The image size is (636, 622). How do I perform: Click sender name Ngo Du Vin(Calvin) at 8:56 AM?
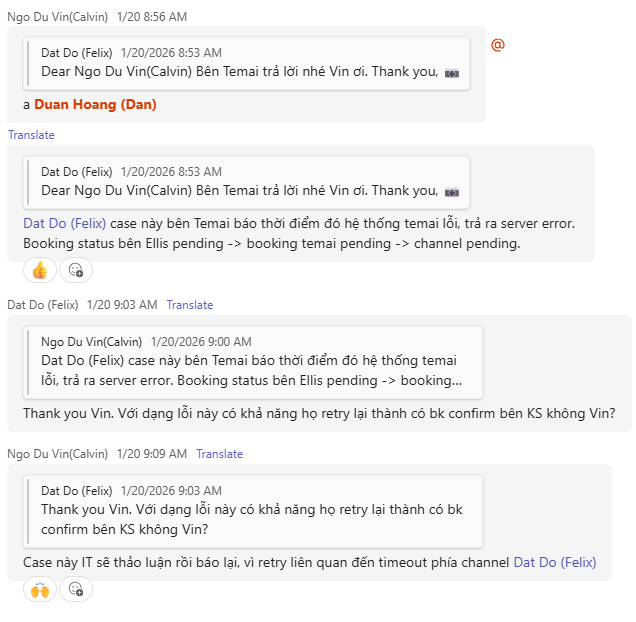click(58, 17)
